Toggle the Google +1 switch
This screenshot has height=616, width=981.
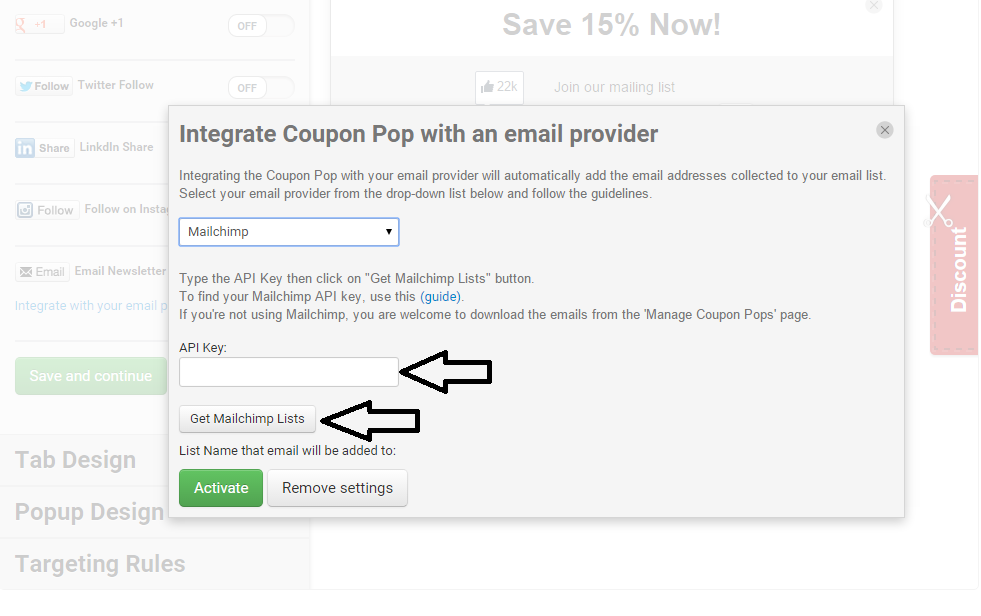click(260, 26)
